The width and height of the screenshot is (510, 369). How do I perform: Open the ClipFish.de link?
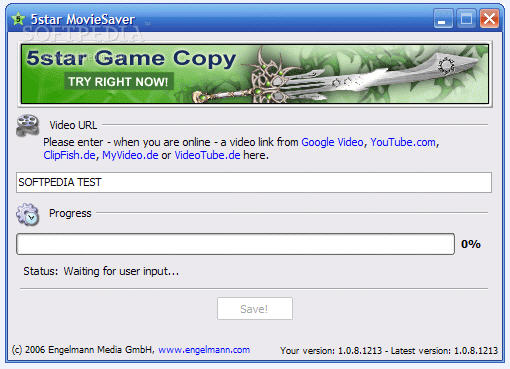click(x=69, y=155)
